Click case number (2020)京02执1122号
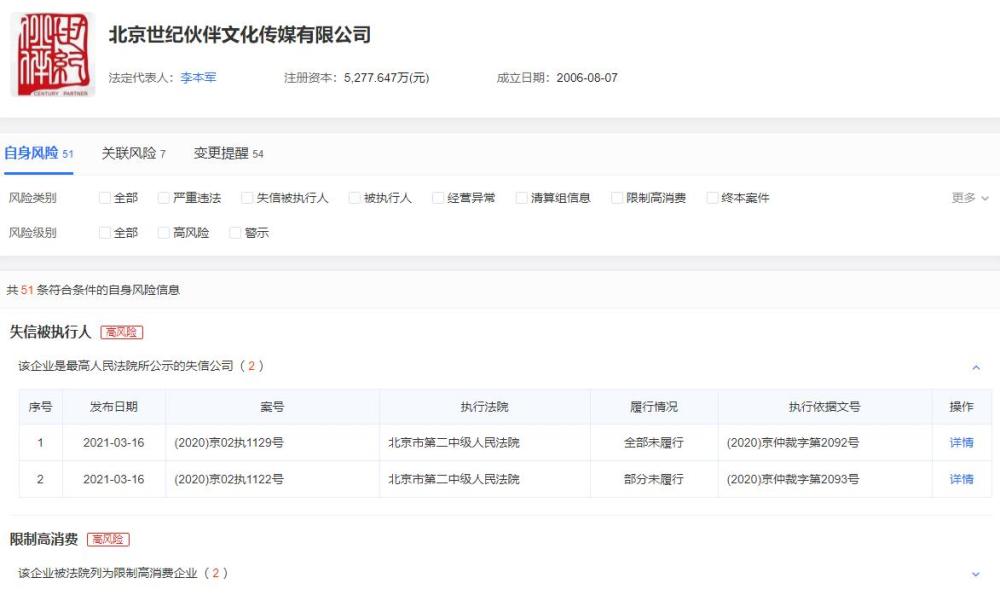1000x595 pixels. [x=229, y=480]
